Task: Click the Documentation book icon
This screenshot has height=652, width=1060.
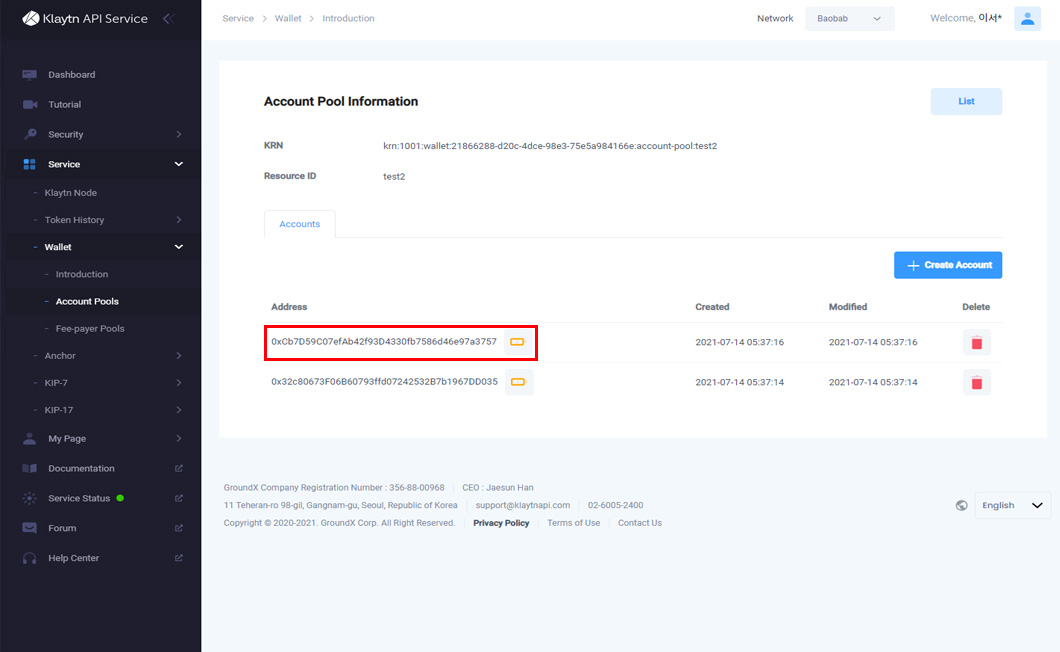Action: click(x=29, y=468)
